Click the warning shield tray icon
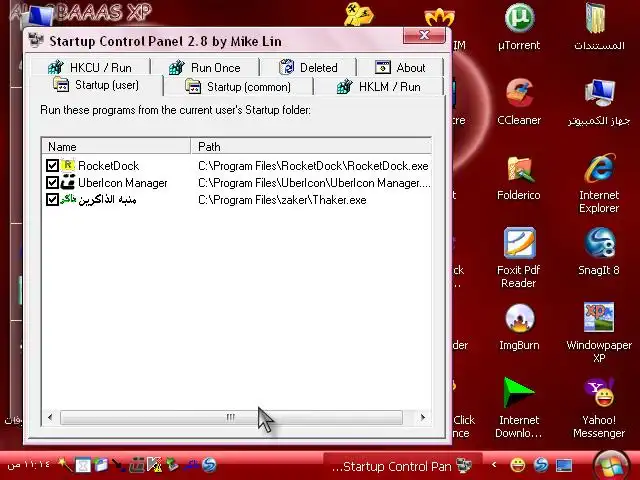This screenshot has width=640, height=480. click(154, 465)
